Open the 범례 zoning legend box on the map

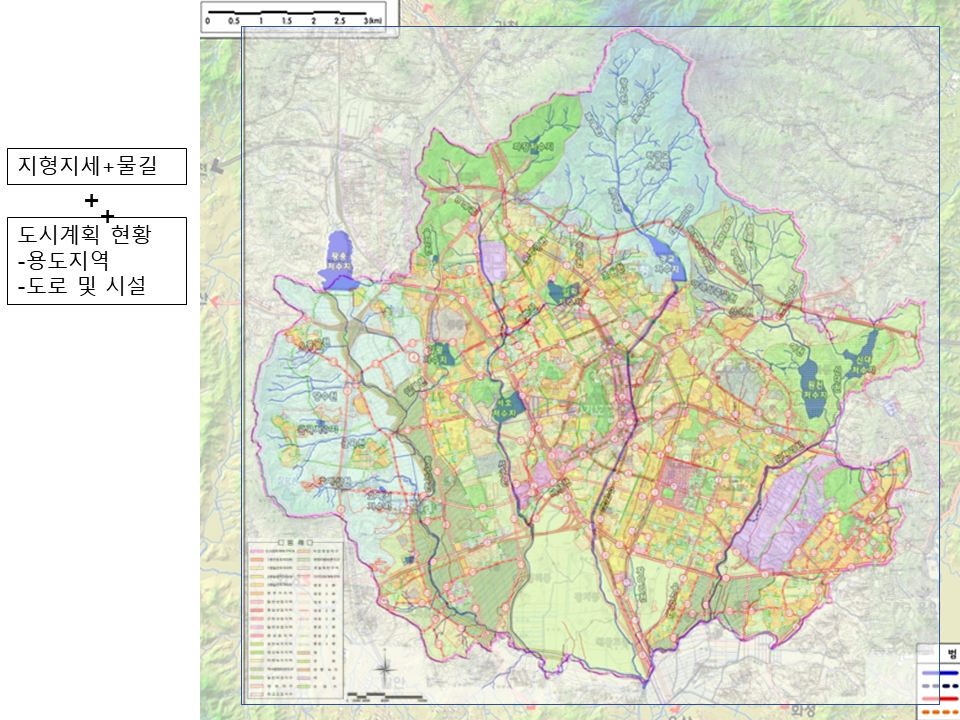tap(295, 620)
